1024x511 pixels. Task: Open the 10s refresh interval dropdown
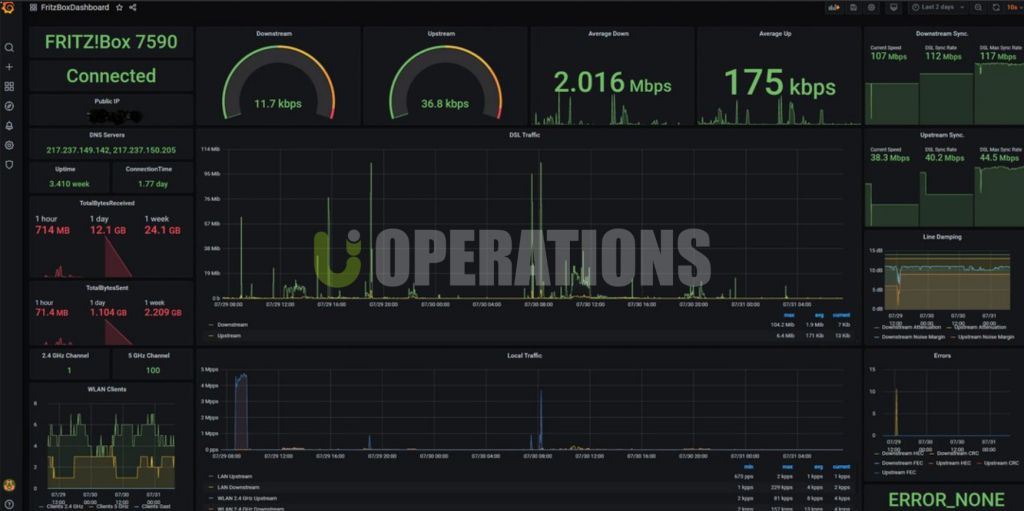tap(1013, 8)
